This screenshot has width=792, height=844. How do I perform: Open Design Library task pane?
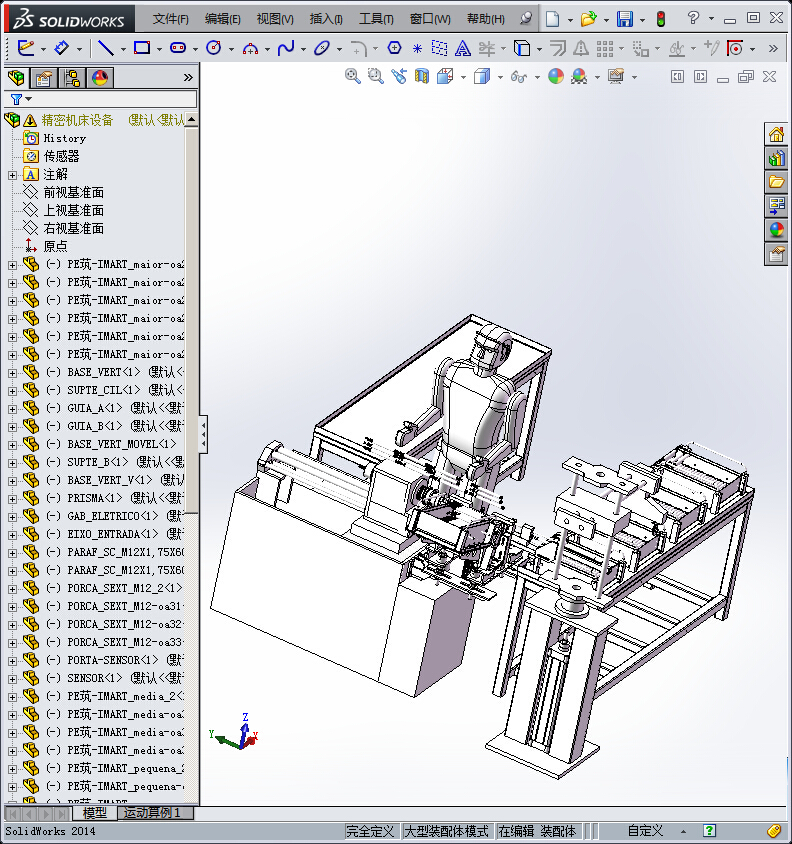tap(776, 158)
